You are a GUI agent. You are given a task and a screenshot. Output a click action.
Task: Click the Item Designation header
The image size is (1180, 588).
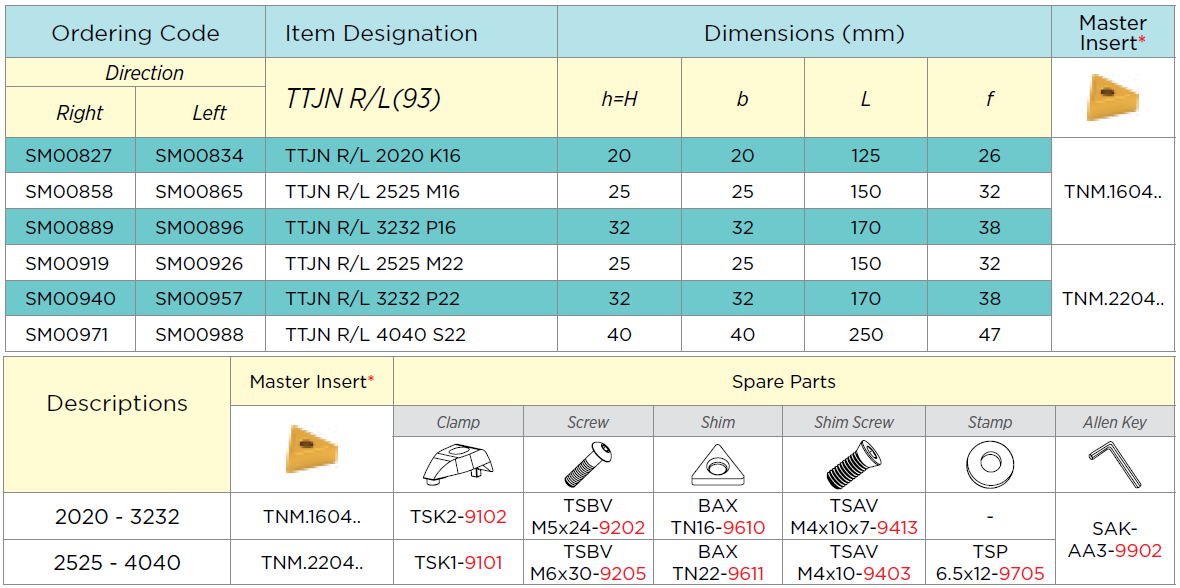pos(381,33)
